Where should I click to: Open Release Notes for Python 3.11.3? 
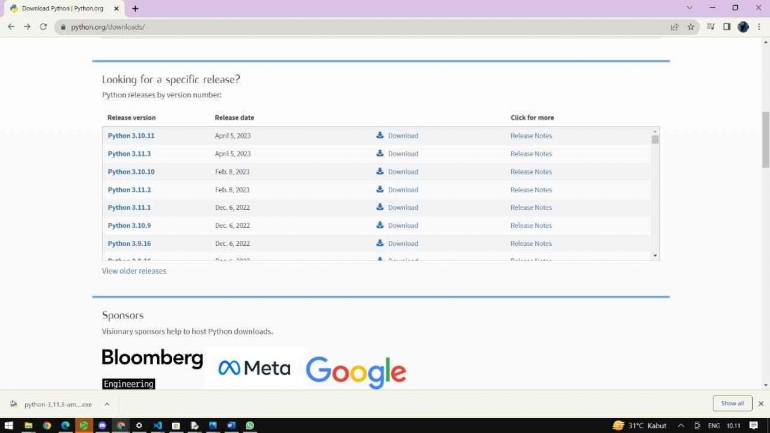click(x=531, y=154)
